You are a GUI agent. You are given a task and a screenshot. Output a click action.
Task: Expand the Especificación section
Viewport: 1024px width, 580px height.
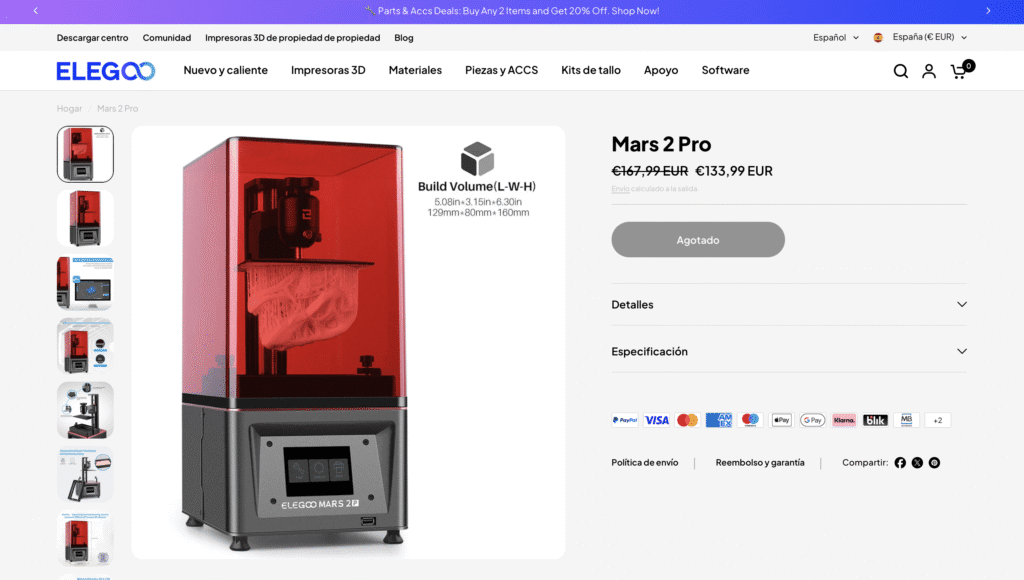[x=789, y=351]
